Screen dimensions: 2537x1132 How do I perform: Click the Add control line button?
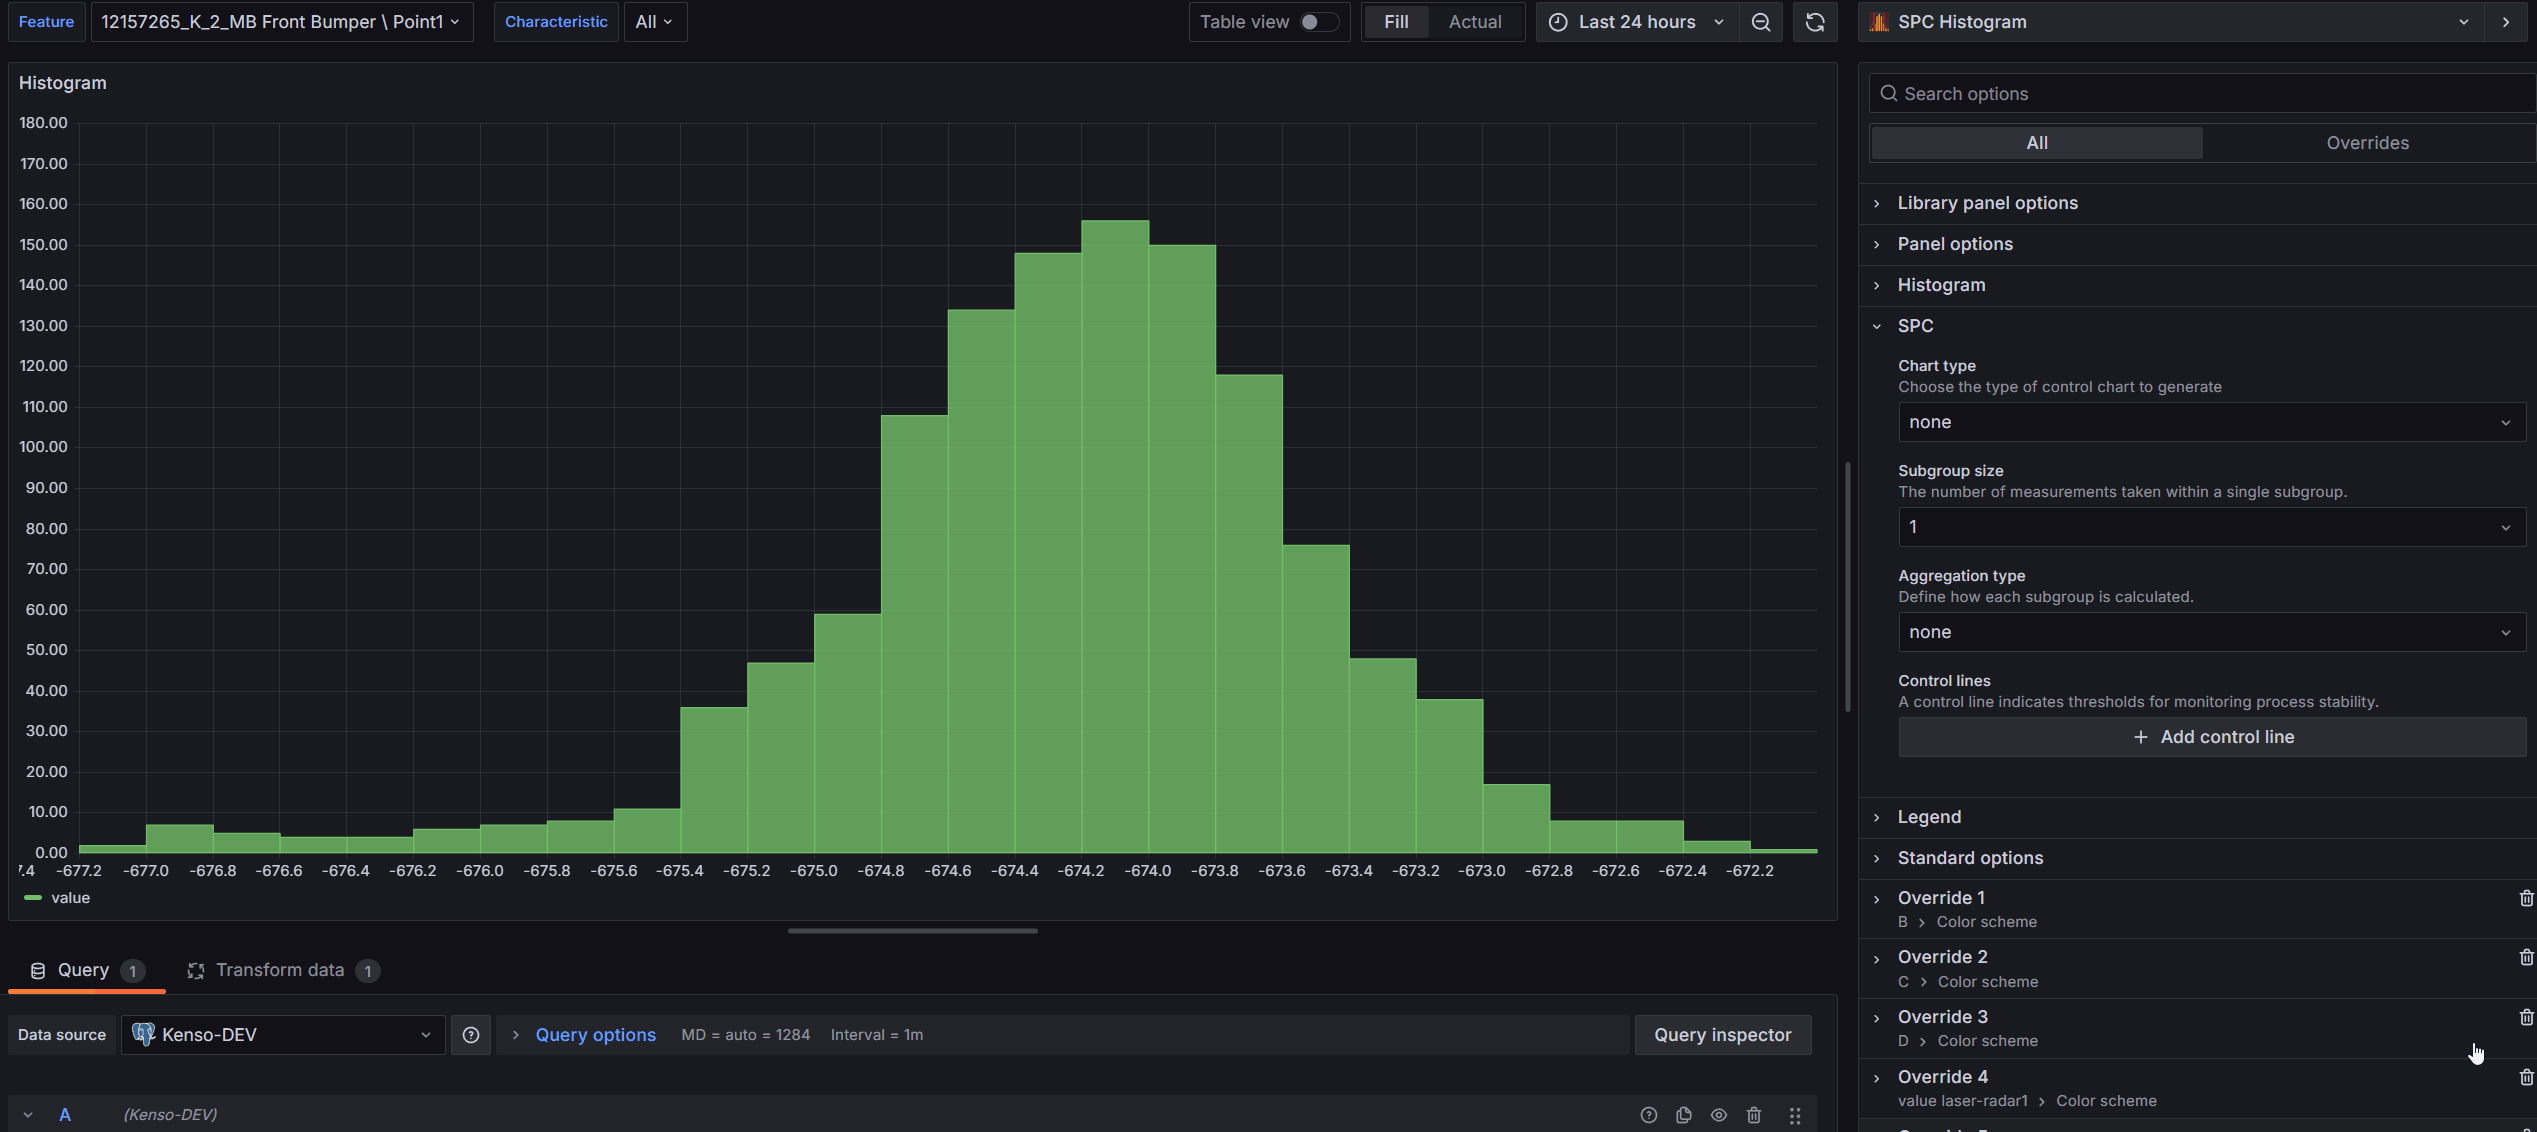pos(2211,736)
